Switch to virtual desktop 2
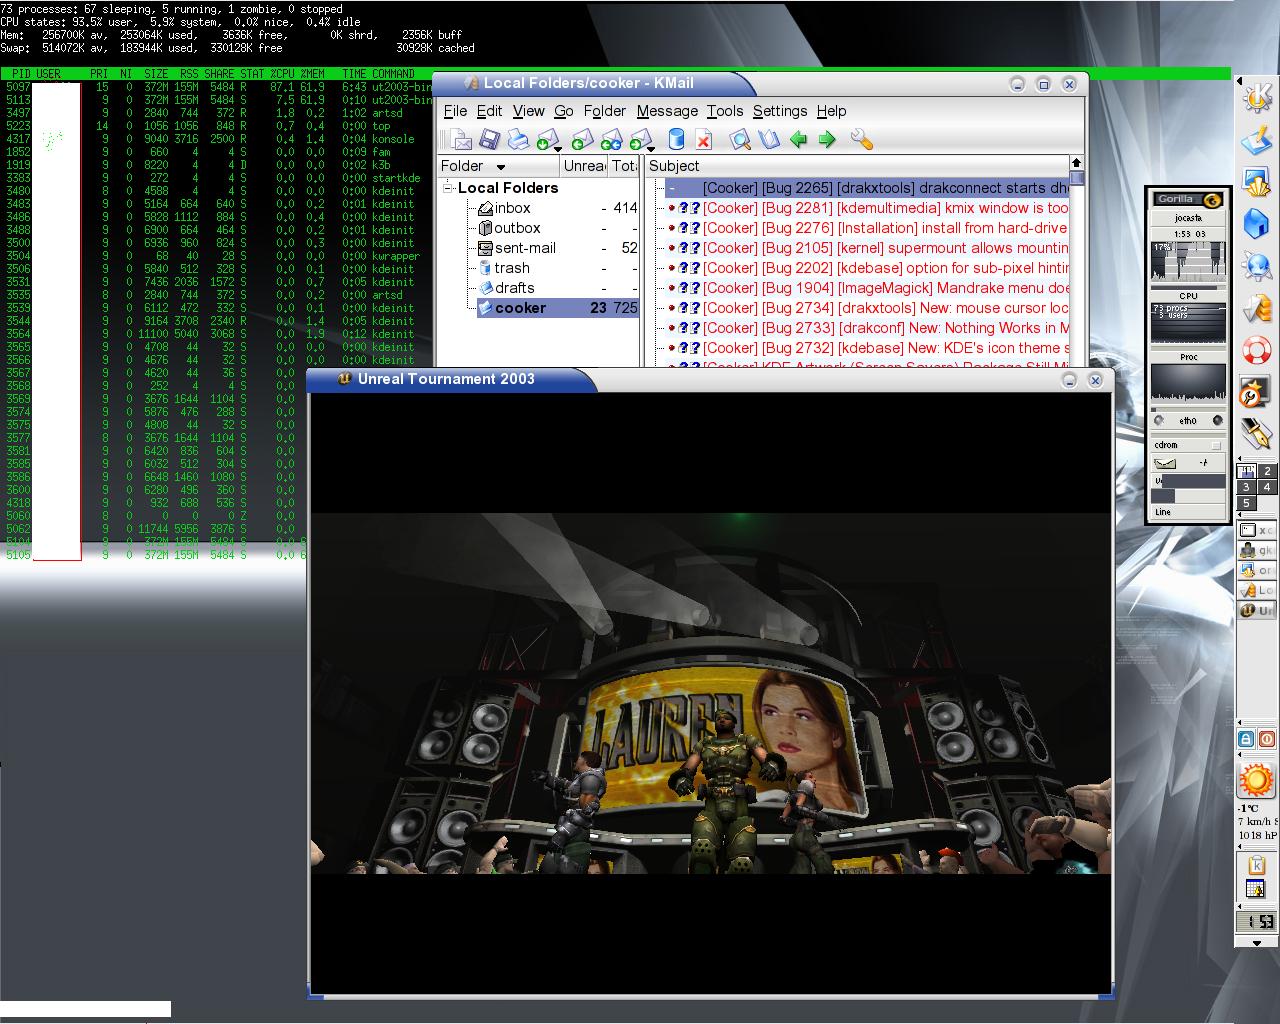The image size is (1280, 1024). coord(1266,471)
